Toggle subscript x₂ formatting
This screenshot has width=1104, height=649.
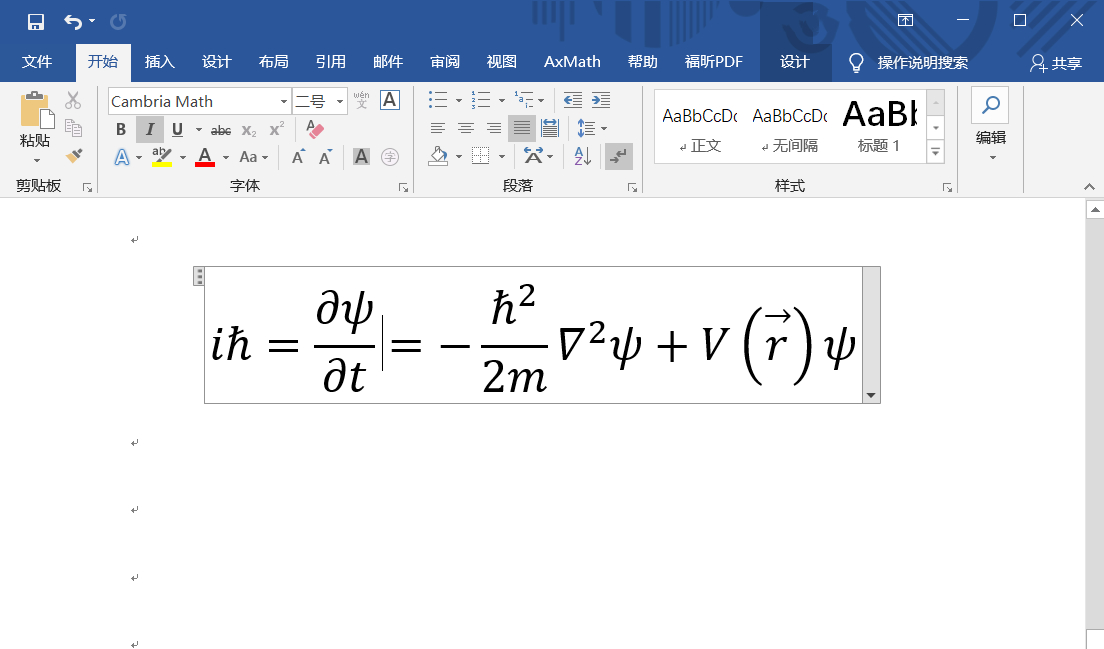(x=249, y=130)
